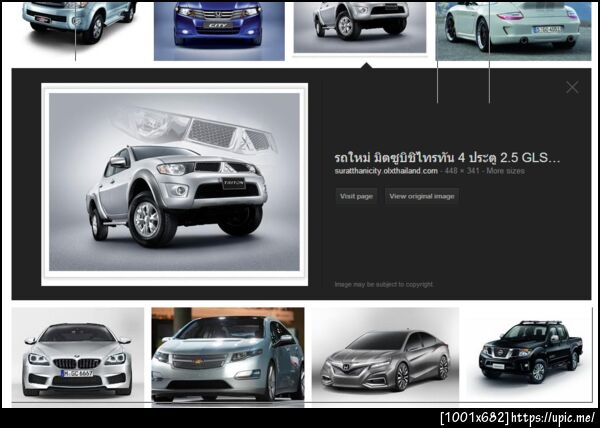
Task: Close the image preview panel
Action: (572, 88)
